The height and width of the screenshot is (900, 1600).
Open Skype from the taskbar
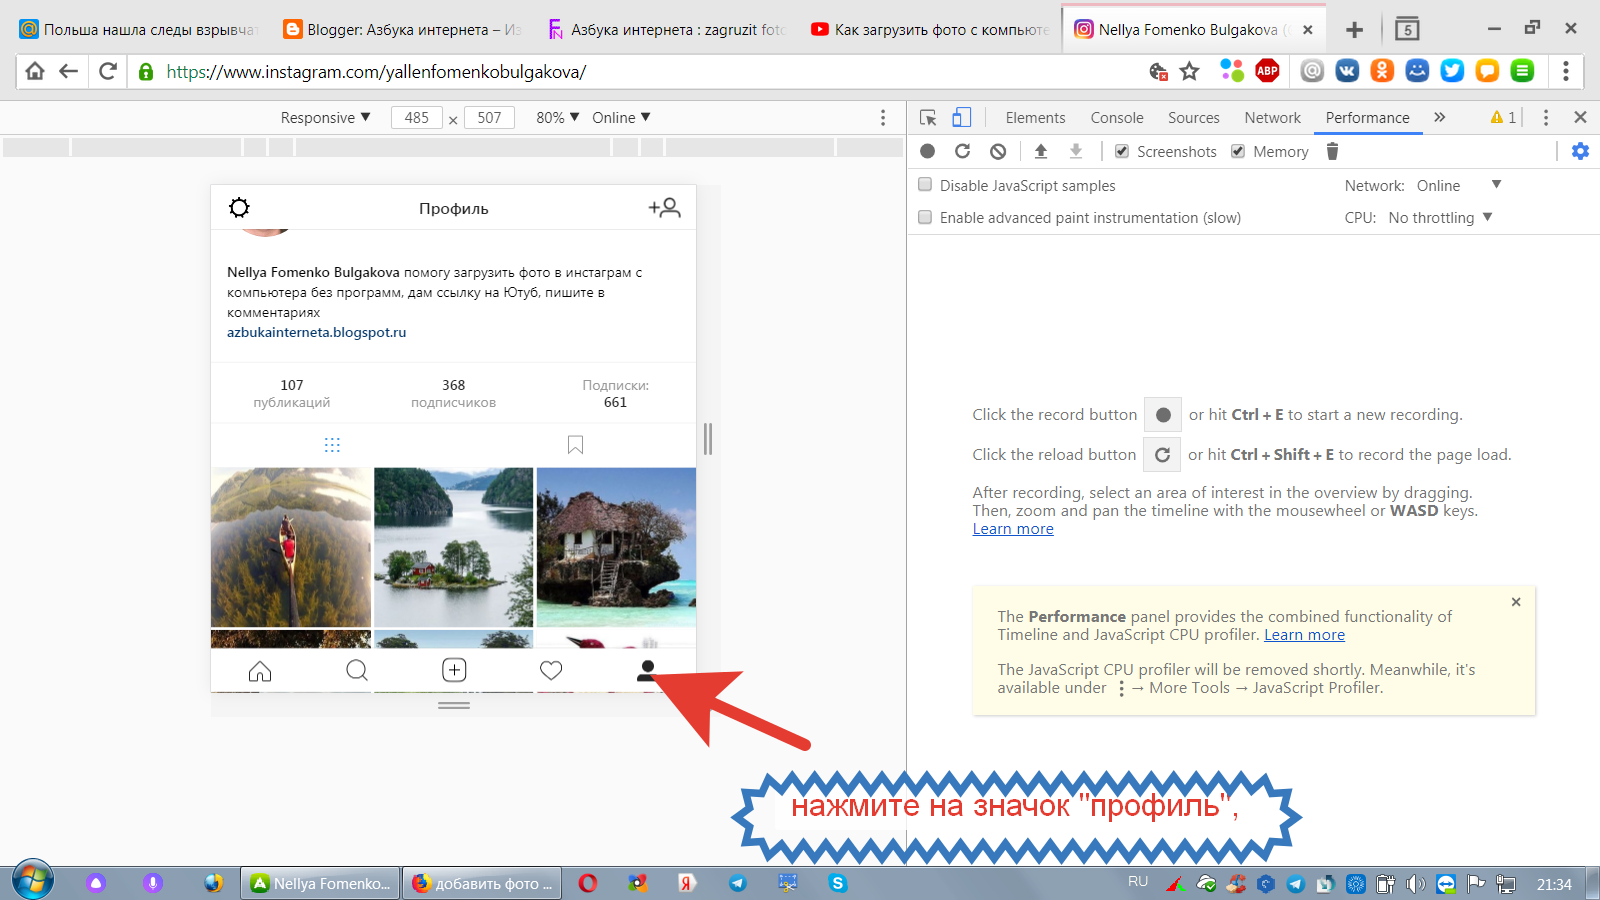point(838,883)
